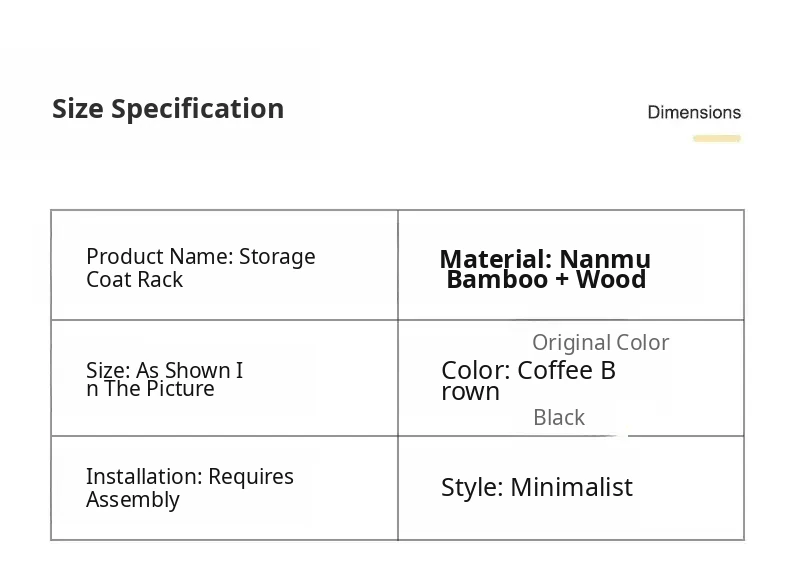The width and height of the screenshot is (790, 585).
Task: Click the 'Installation: Requires' text line
Action: [189, 476]
